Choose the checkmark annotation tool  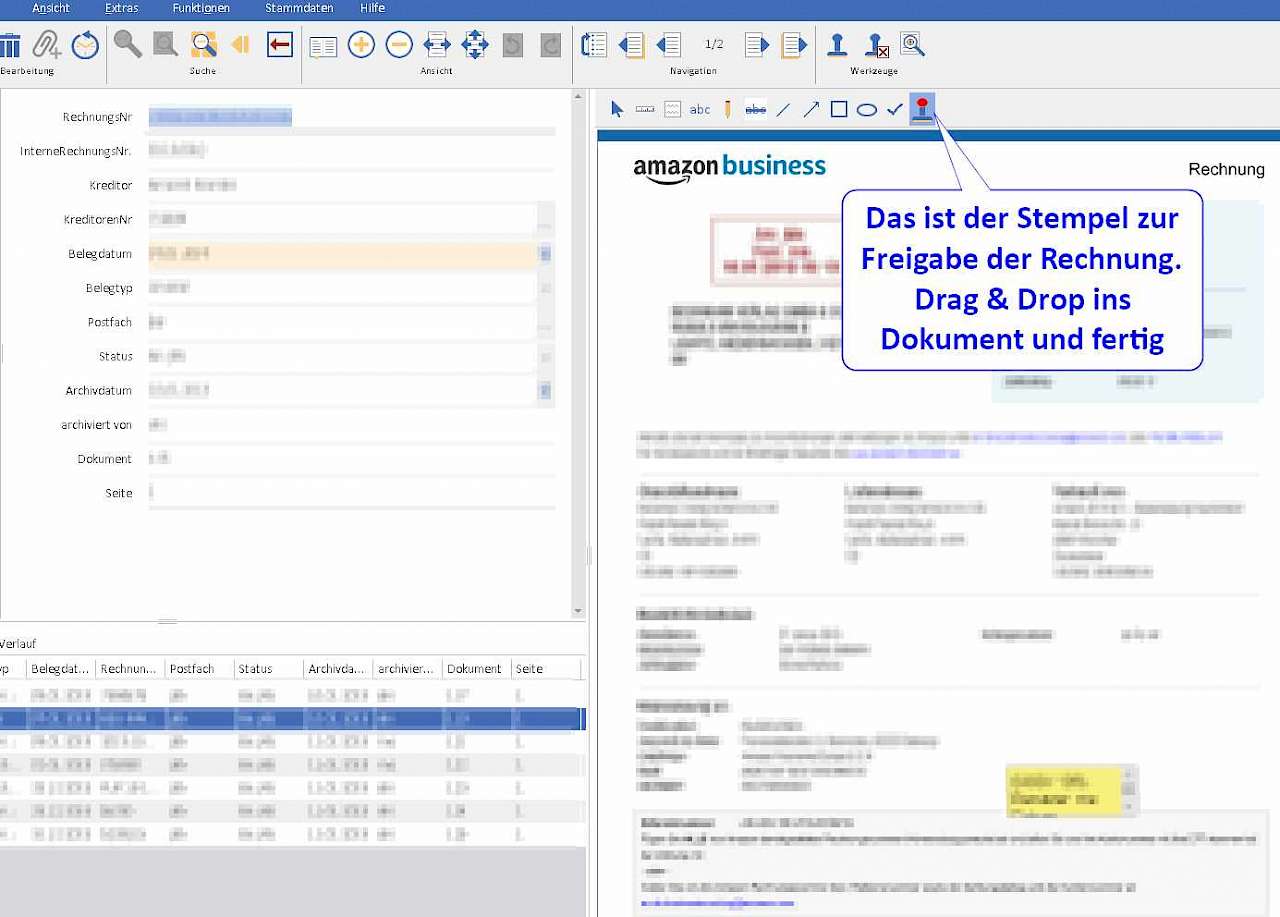point(895,109)
